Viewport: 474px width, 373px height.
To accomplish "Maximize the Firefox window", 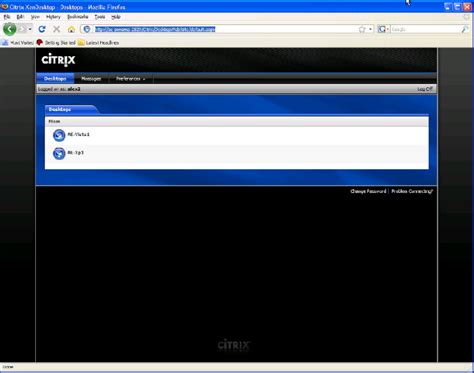I will coord(458,7).
